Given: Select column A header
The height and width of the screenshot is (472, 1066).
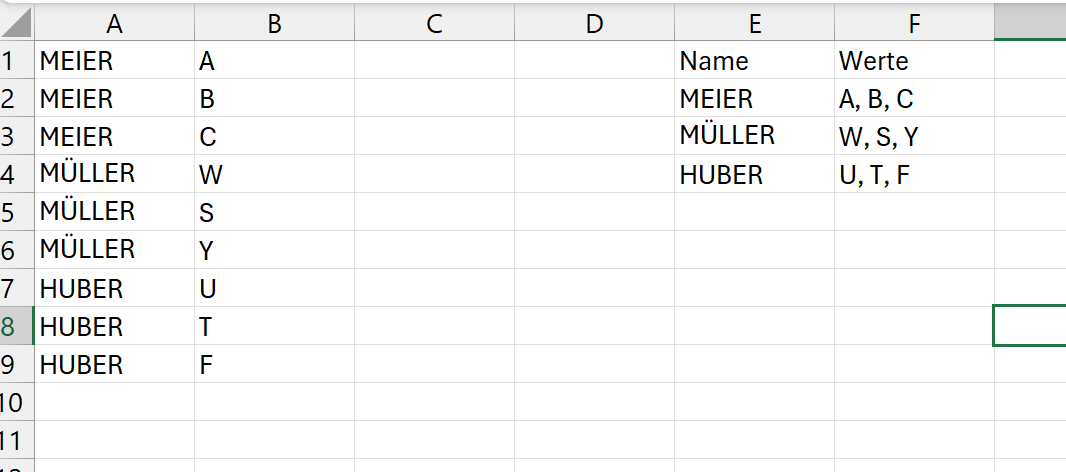Looking at the screenshot, I should pos(114,24).
